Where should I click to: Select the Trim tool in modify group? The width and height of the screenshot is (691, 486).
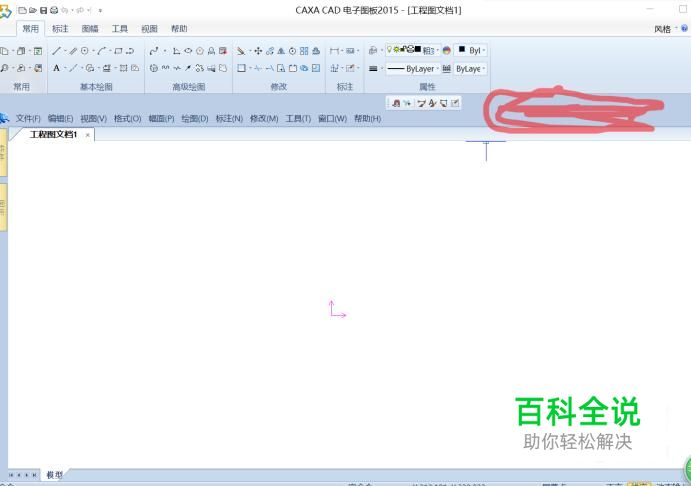(x=258, y=68)
